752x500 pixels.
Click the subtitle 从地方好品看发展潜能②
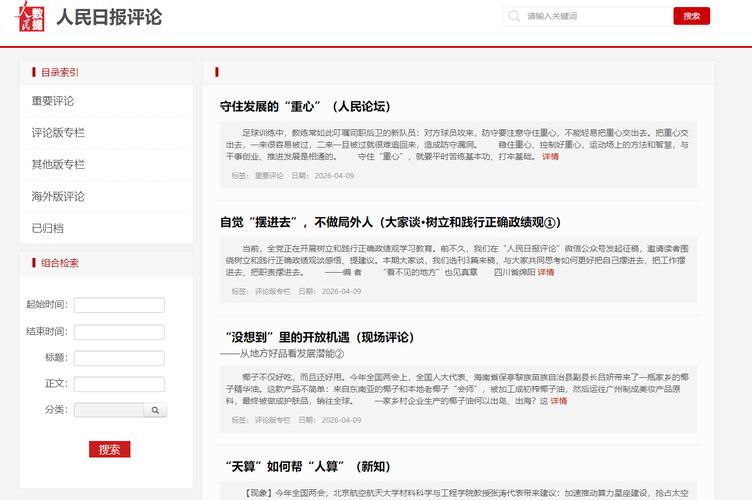click(x=282, y=354)
